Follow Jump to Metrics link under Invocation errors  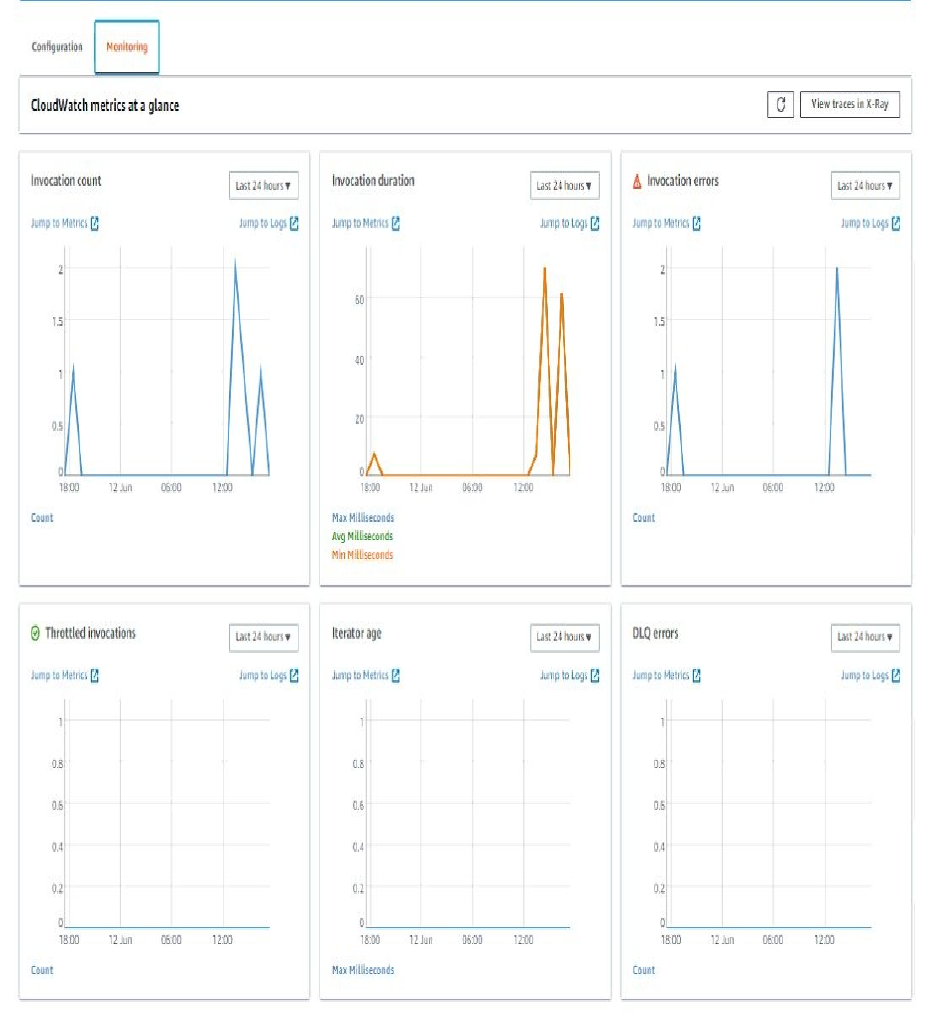click(x=661, y=223)
